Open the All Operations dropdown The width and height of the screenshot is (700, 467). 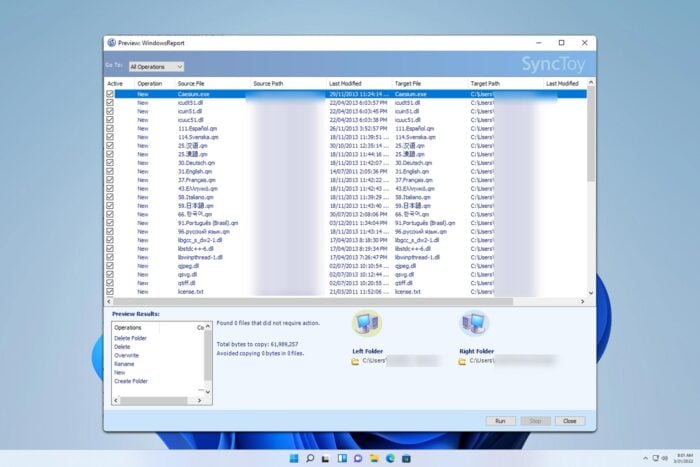click(x=156, y=66)
